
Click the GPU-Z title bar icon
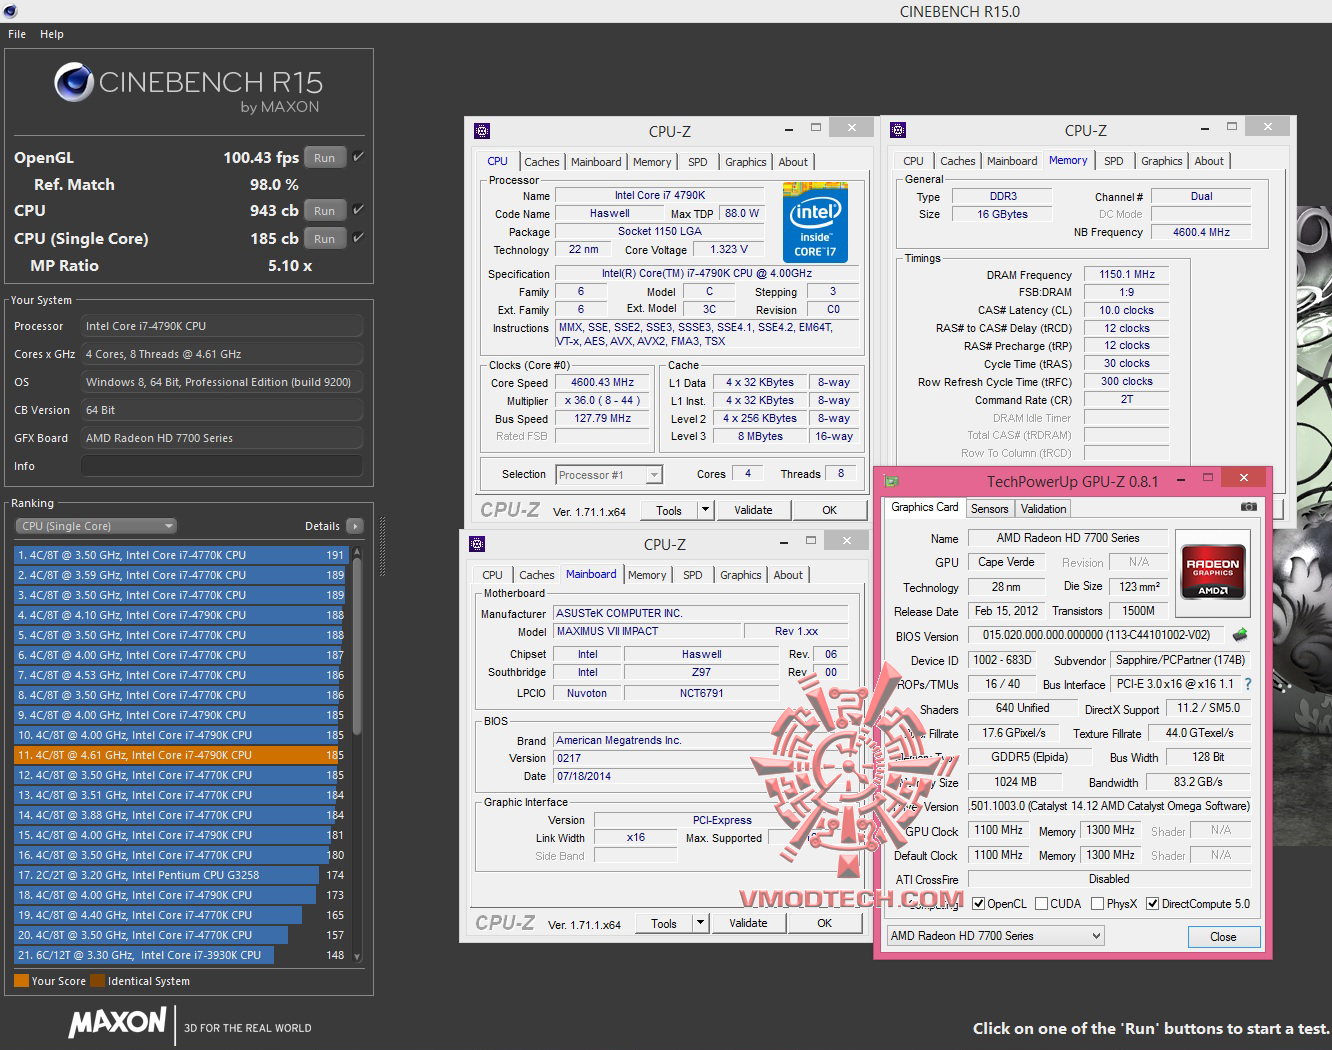click(892, 481)
